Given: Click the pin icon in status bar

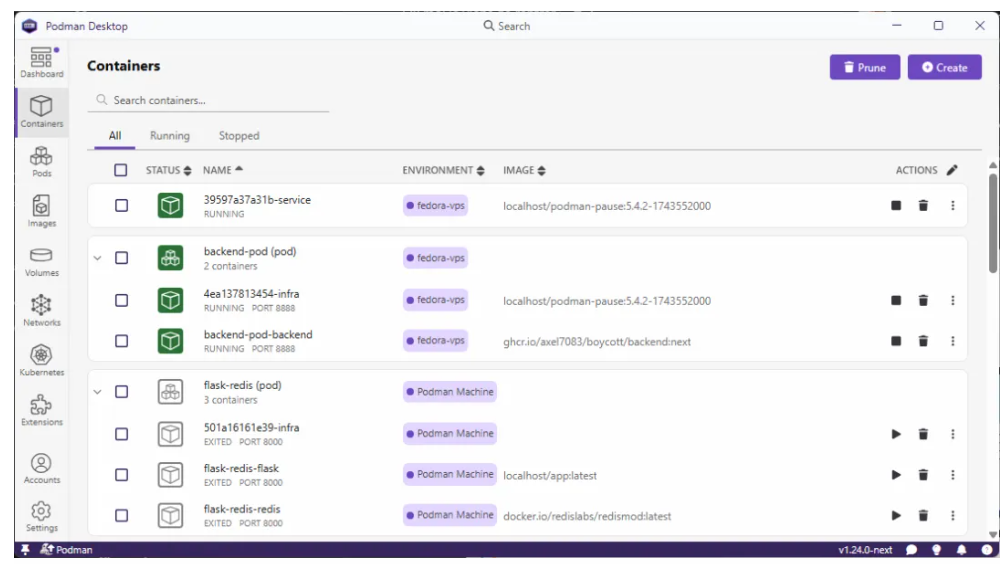Looking at the screenshot, I should 25,549.
